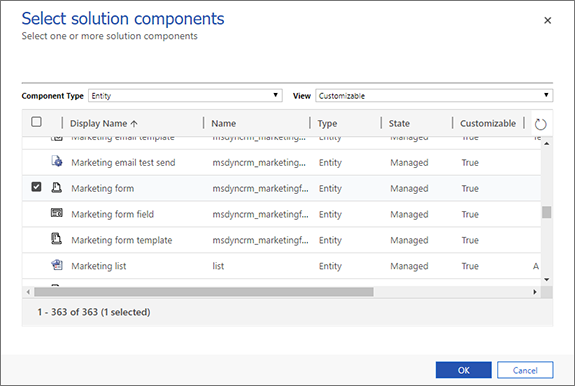Select the 'Marketing list' row text

coord(99,266)
